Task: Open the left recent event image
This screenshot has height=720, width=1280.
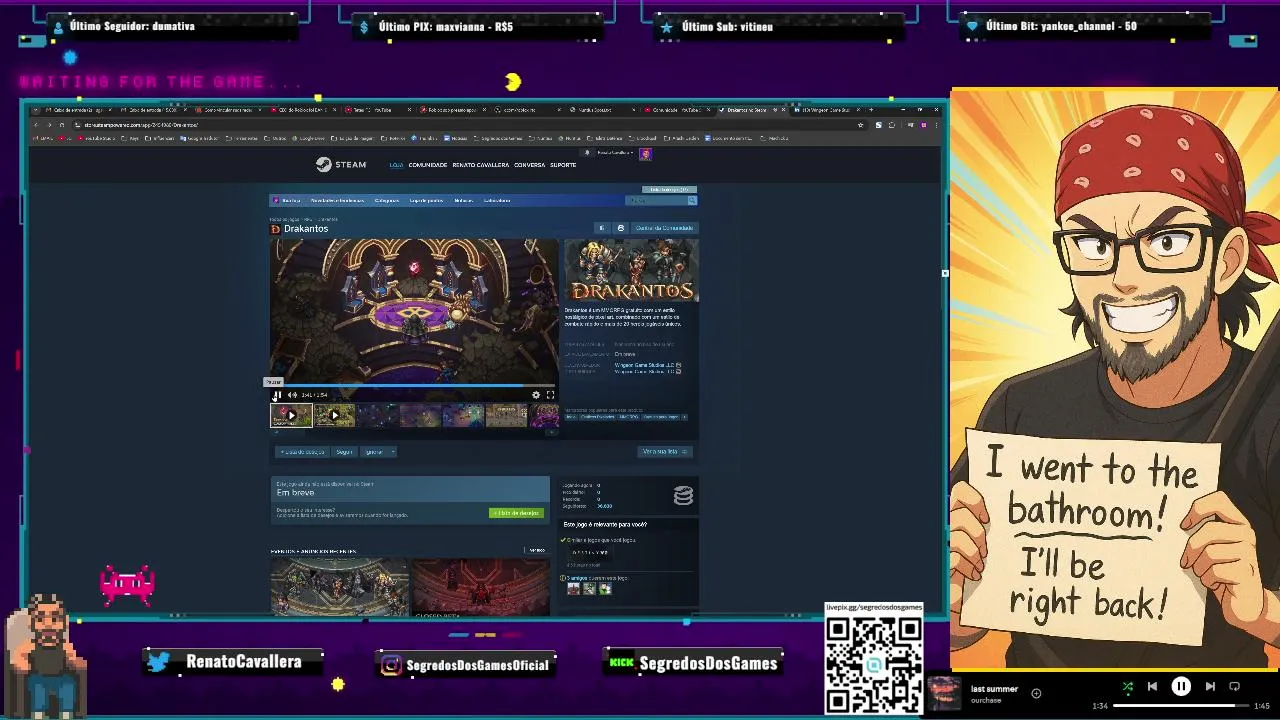Action: [339, 587]
